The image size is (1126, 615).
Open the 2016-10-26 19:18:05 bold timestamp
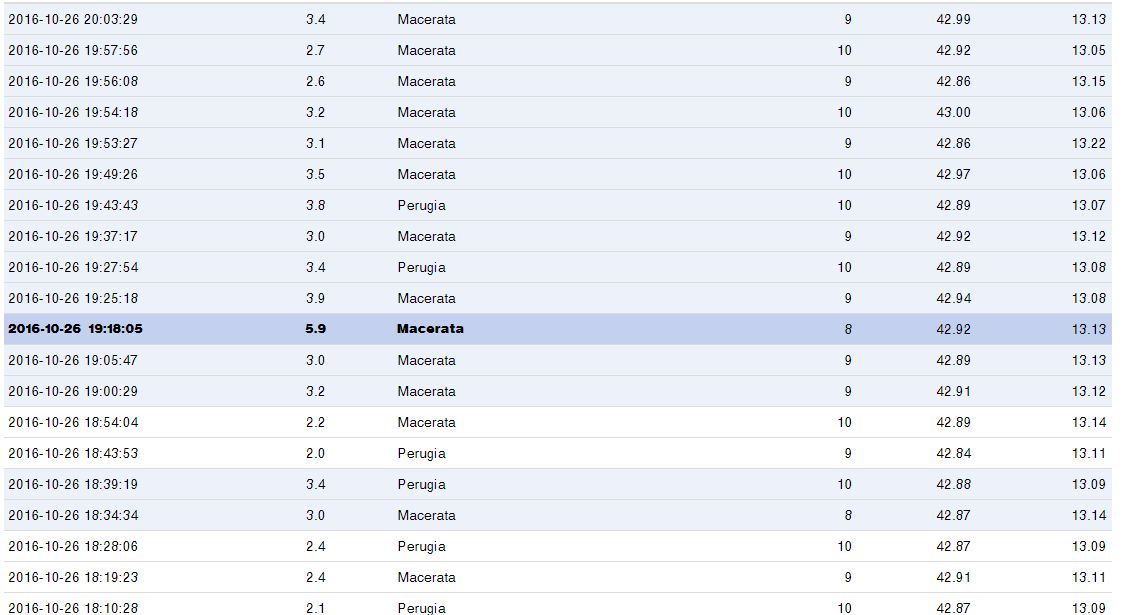(75, 329)
